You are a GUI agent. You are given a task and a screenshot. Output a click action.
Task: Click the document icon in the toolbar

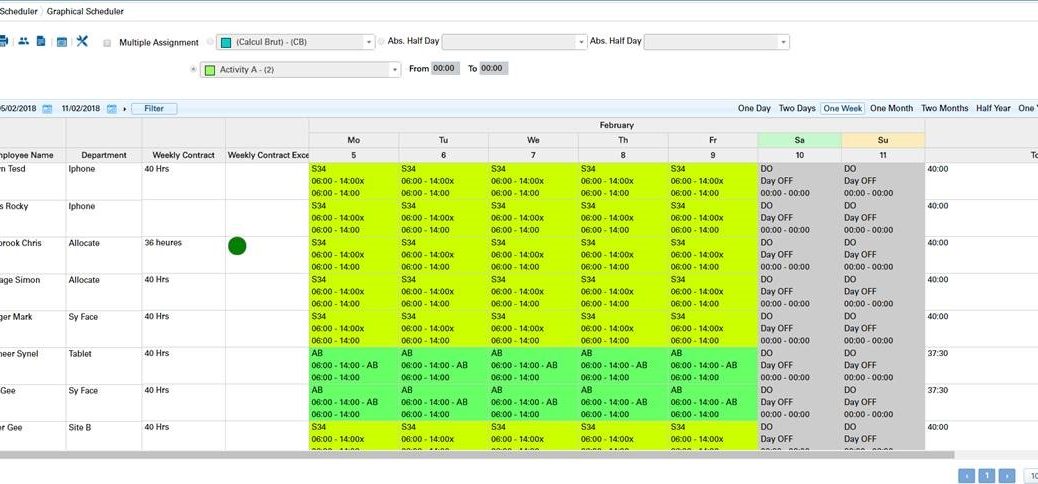[x=41, y=41]
